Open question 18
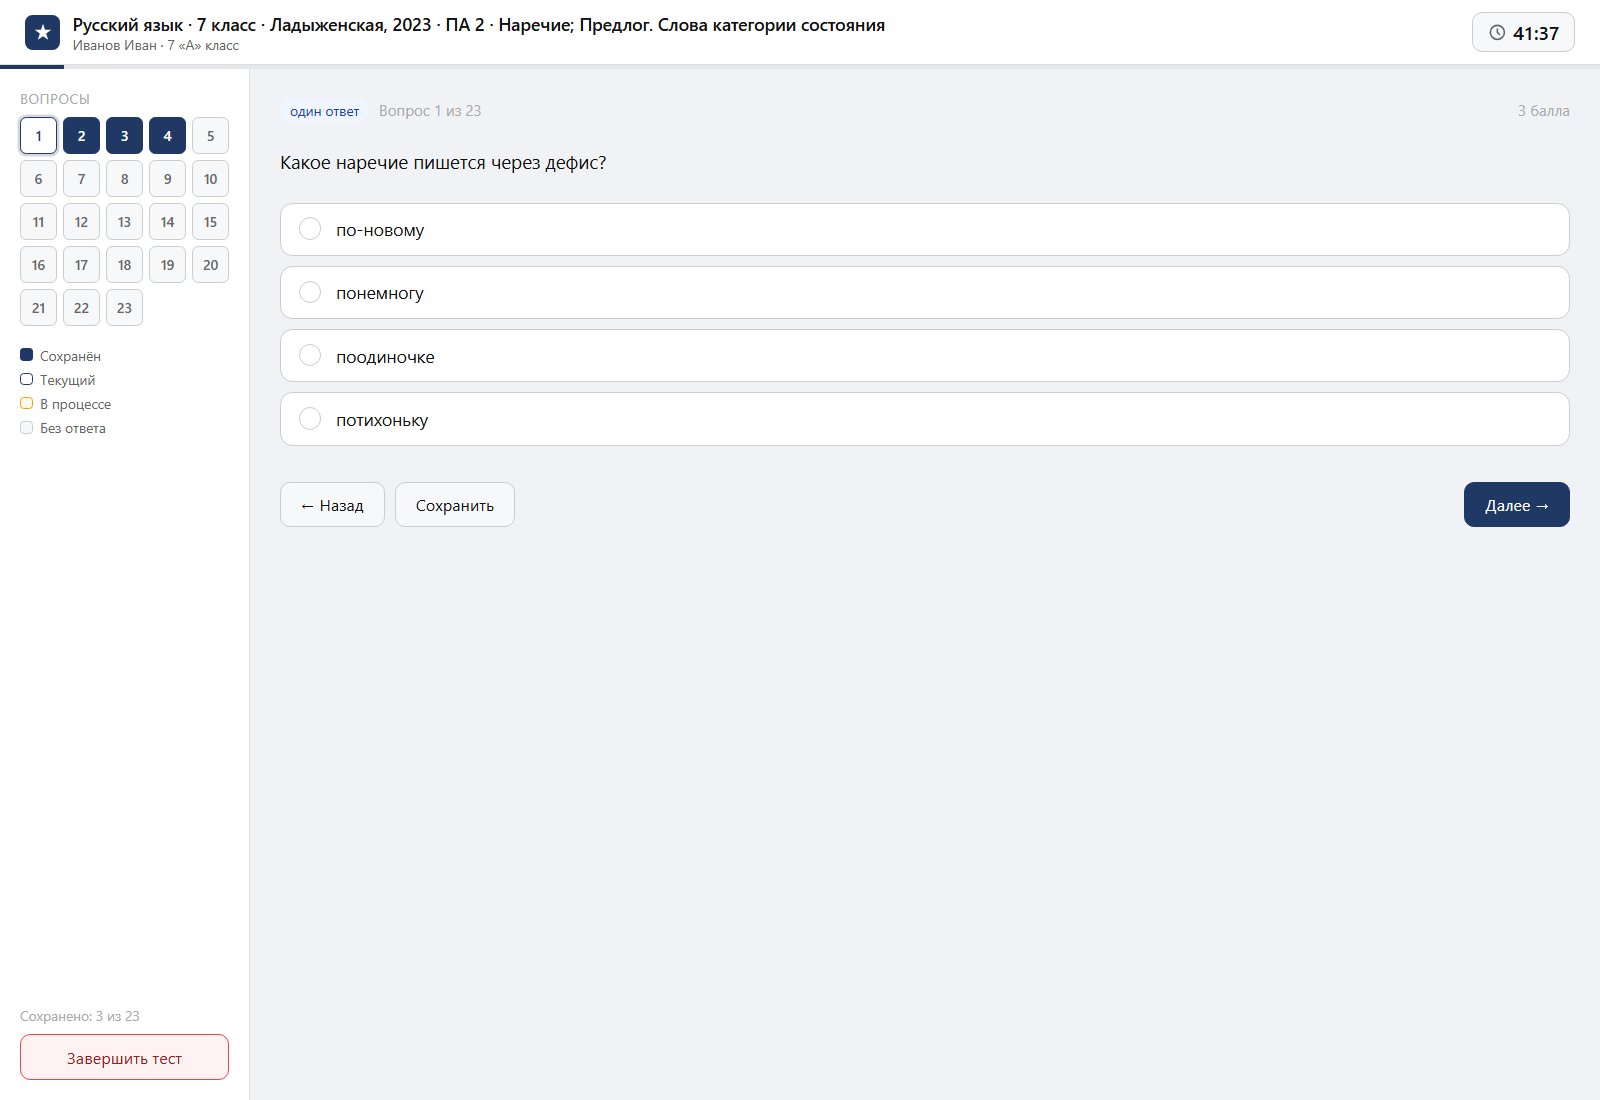 click(124, 265)
